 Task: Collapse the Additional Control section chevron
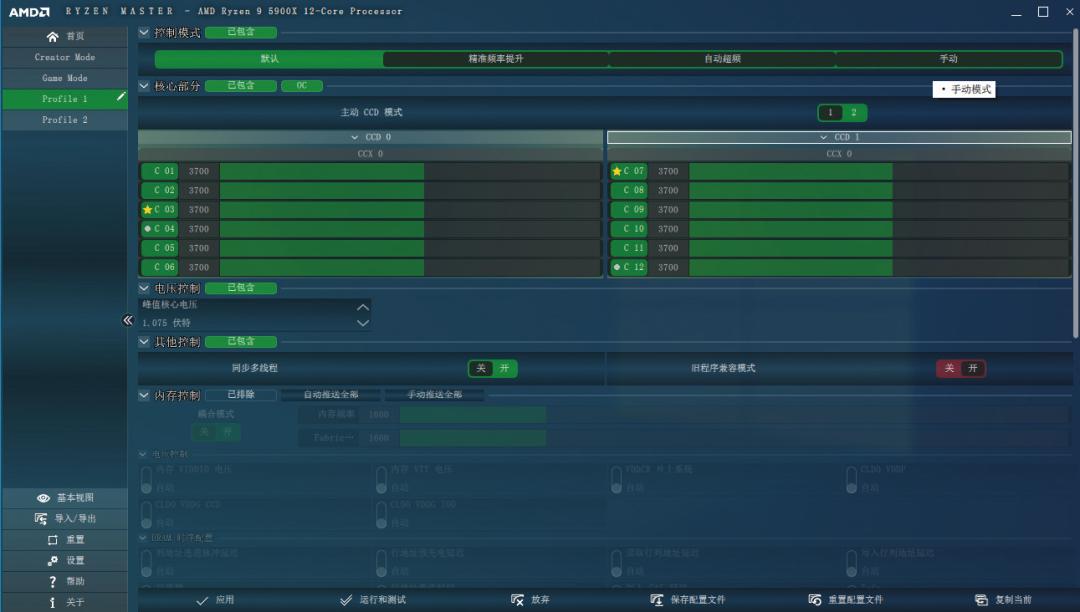[144, 341]
